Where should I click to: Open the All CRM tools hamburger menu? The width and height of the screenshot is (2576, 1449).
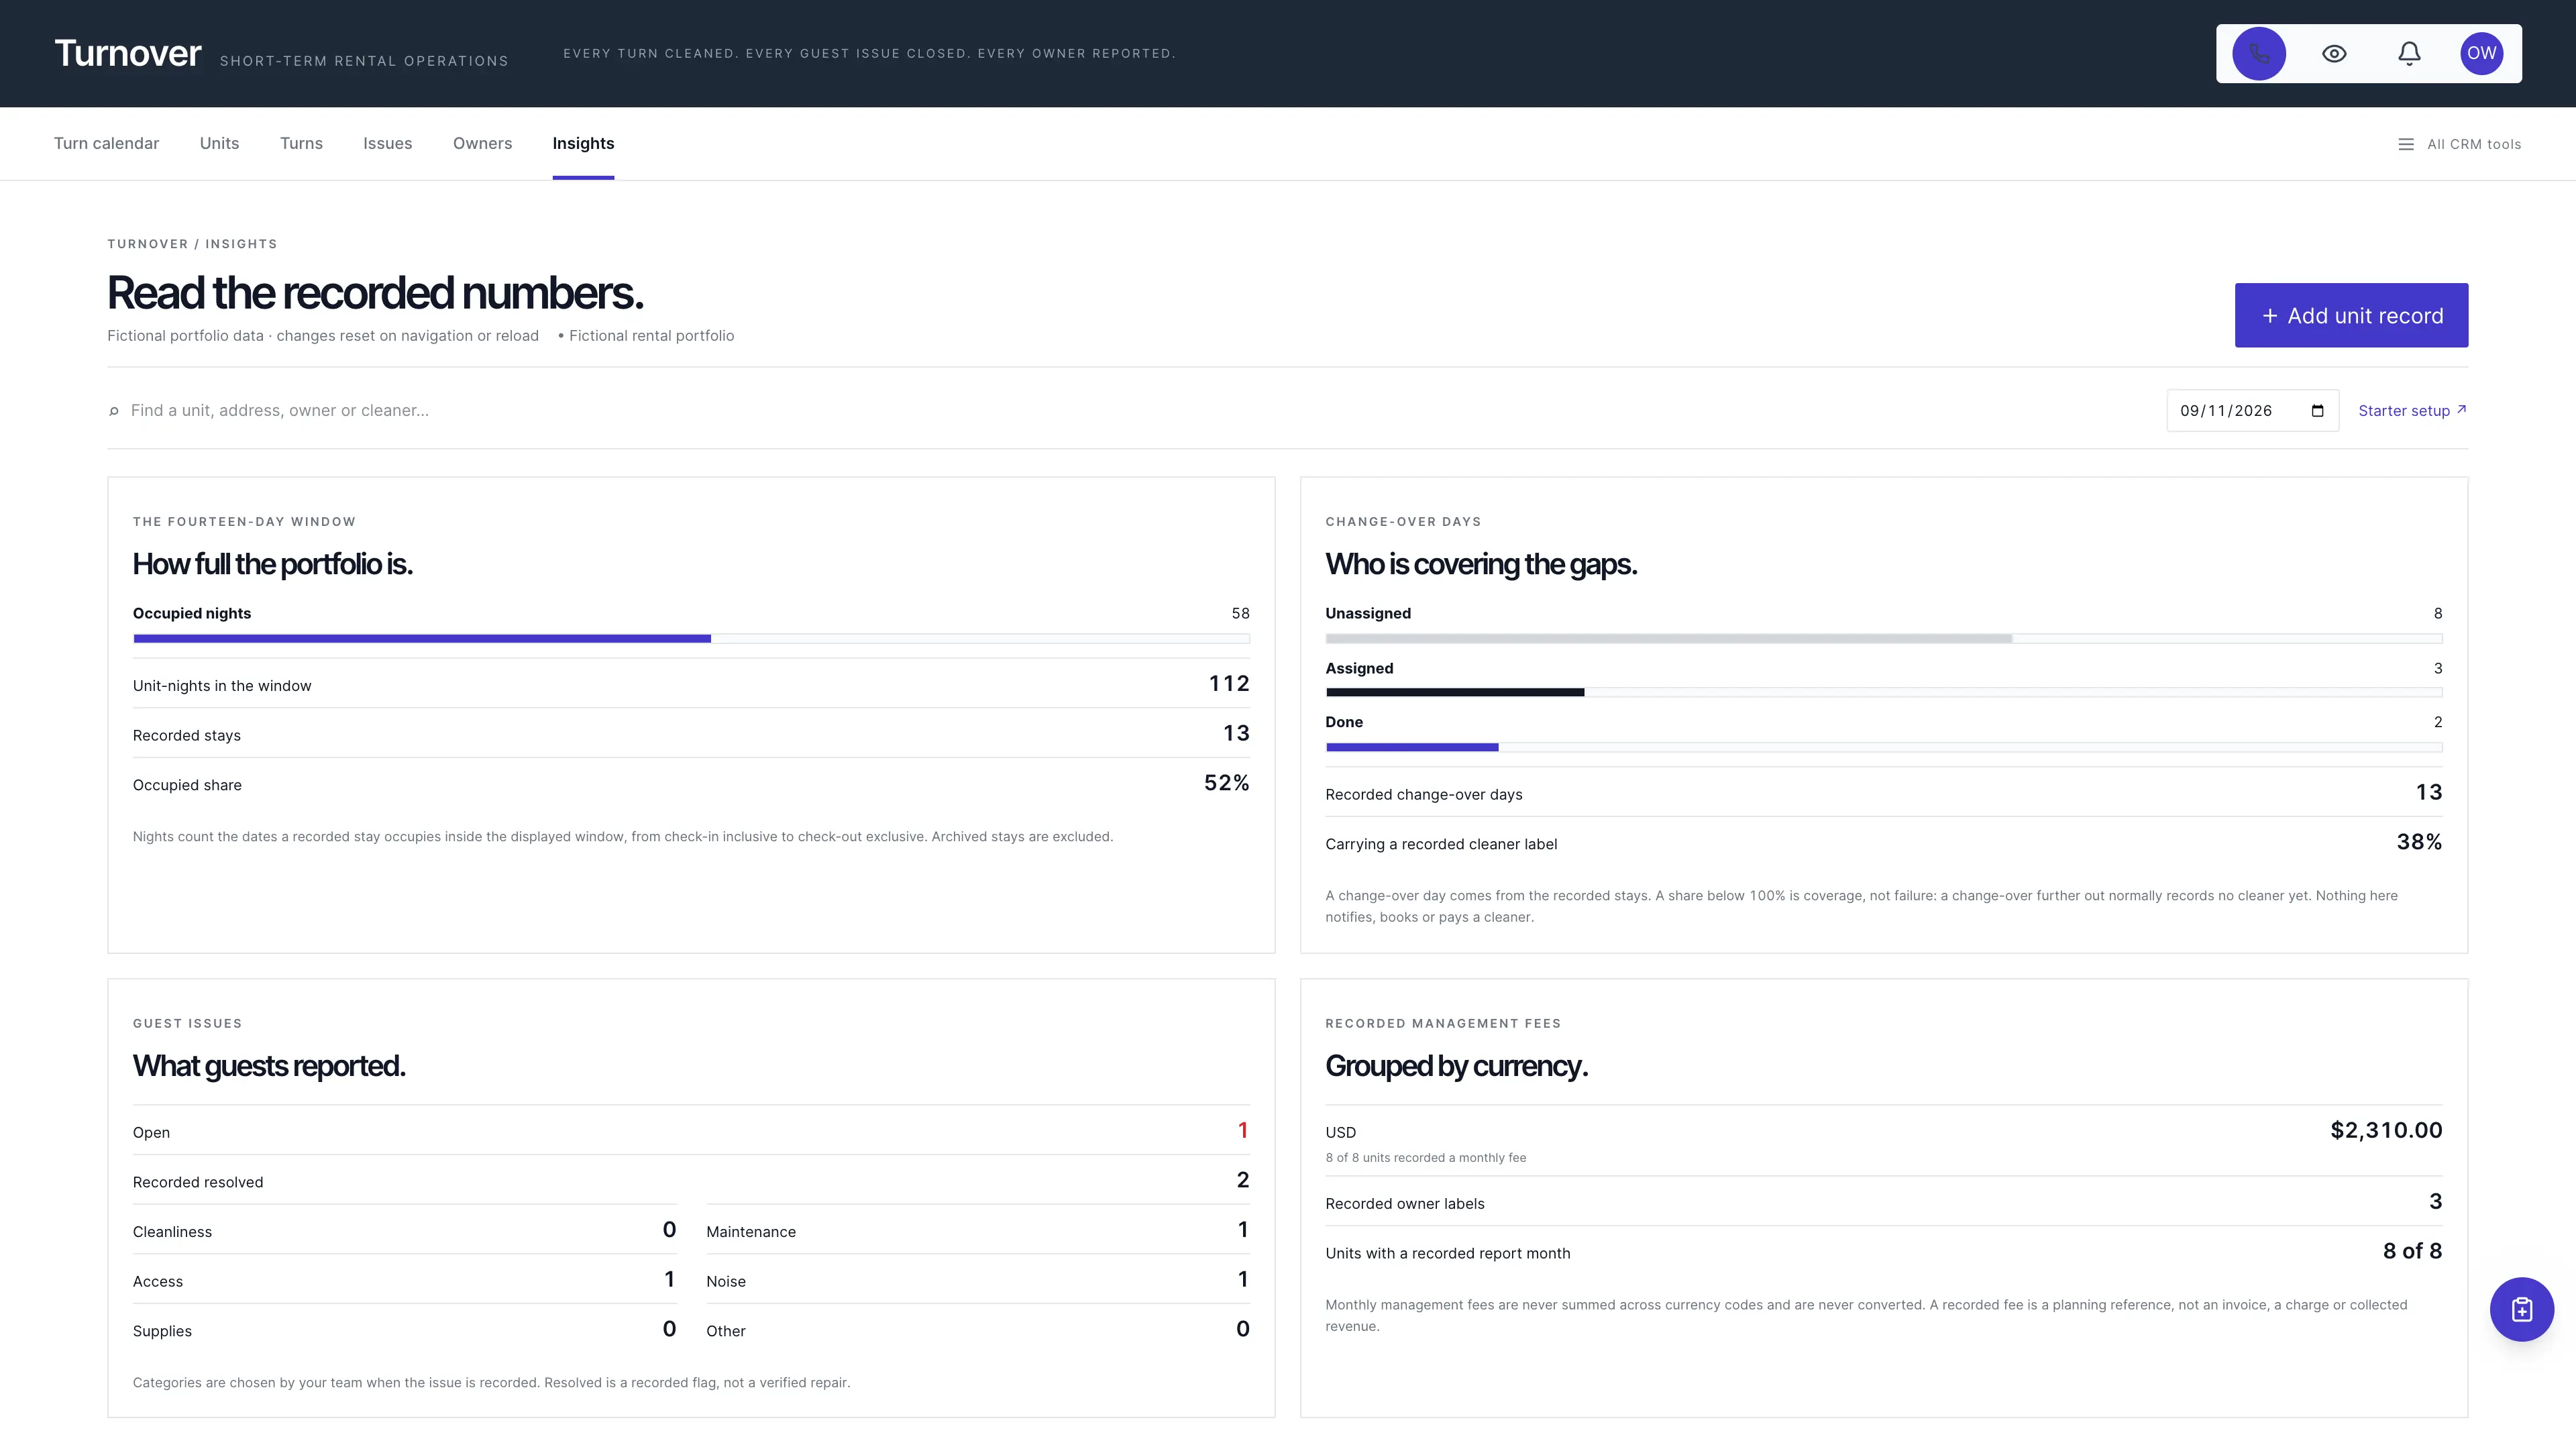[x=2459, y=144]
